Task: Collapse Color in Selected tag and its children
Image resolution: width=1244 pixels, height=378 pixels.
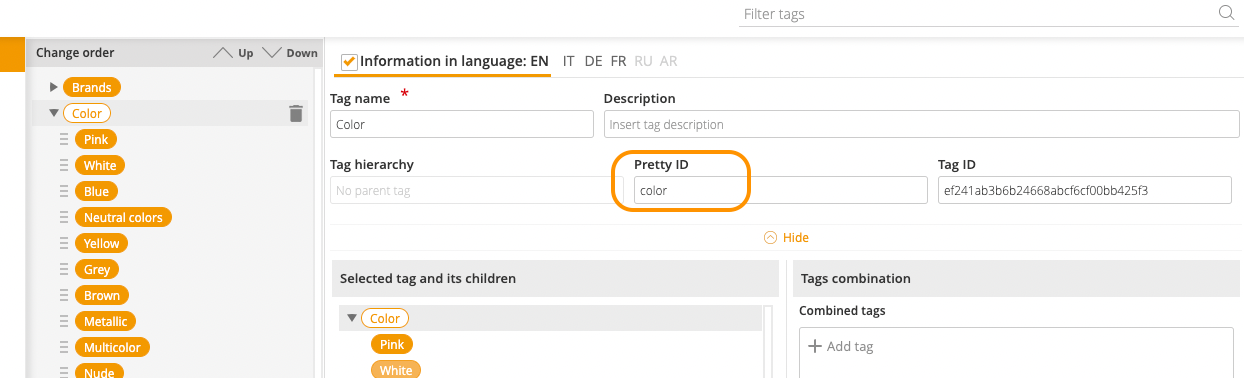Action: (x=352, y=319)
